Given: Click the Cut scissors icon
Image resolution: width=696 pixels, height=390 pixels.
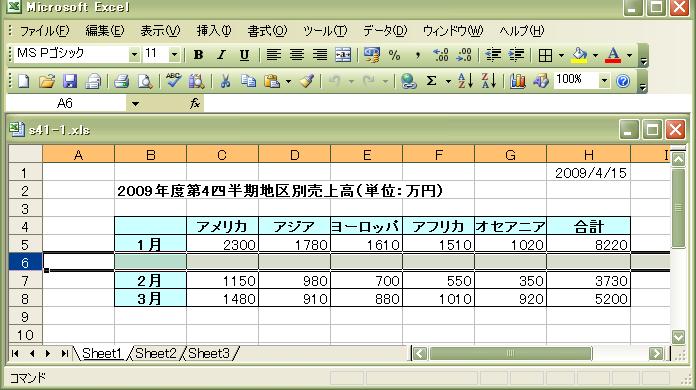Looking at the screenshot, I should [x=225, y=81].
